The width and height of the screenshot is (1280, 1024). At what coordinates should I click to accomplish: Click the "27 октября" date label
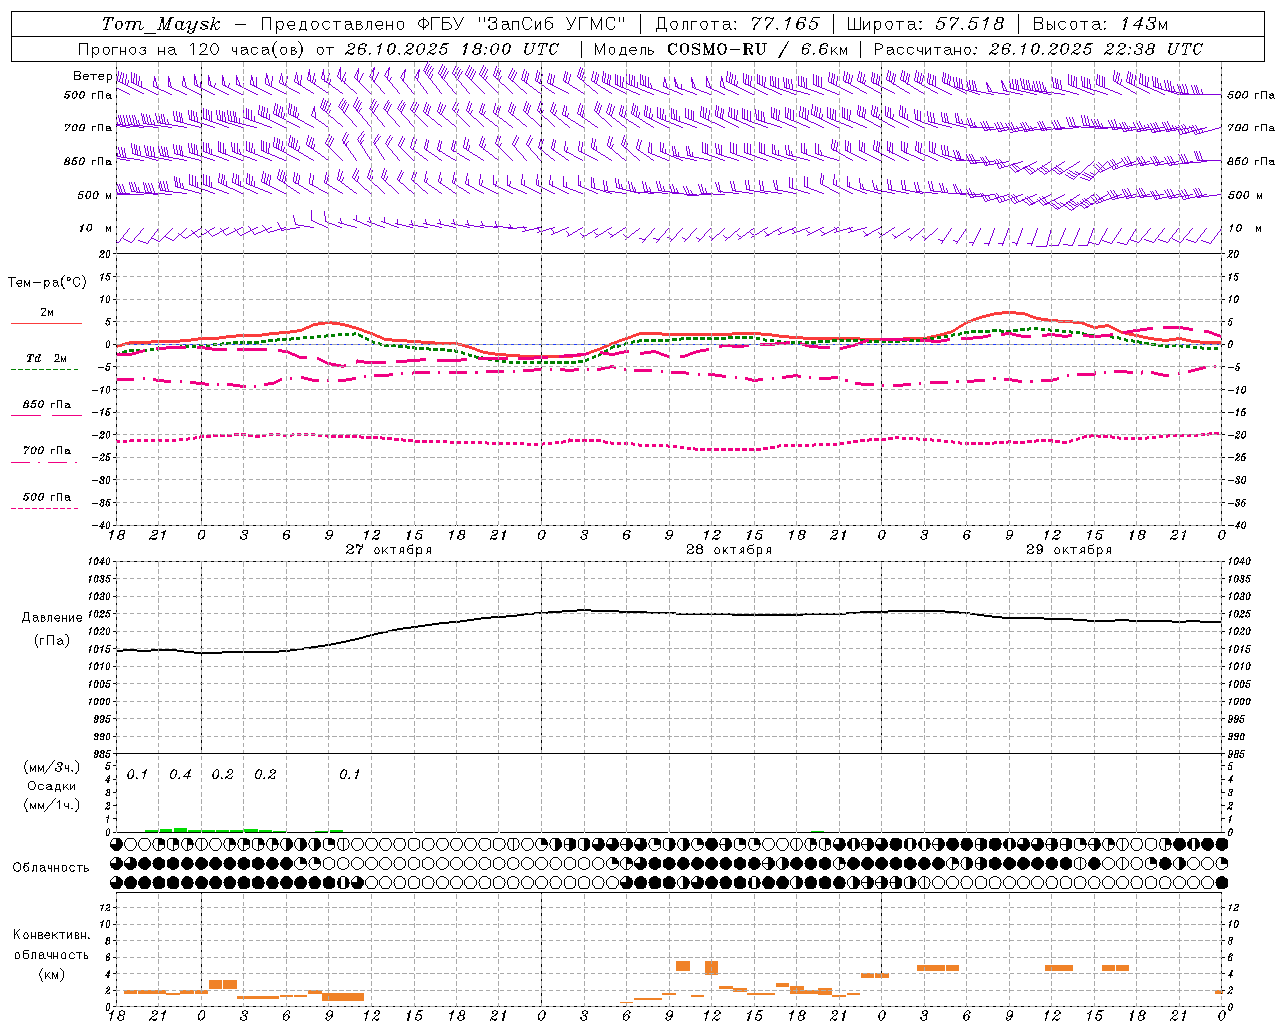(x=389, y=550)
